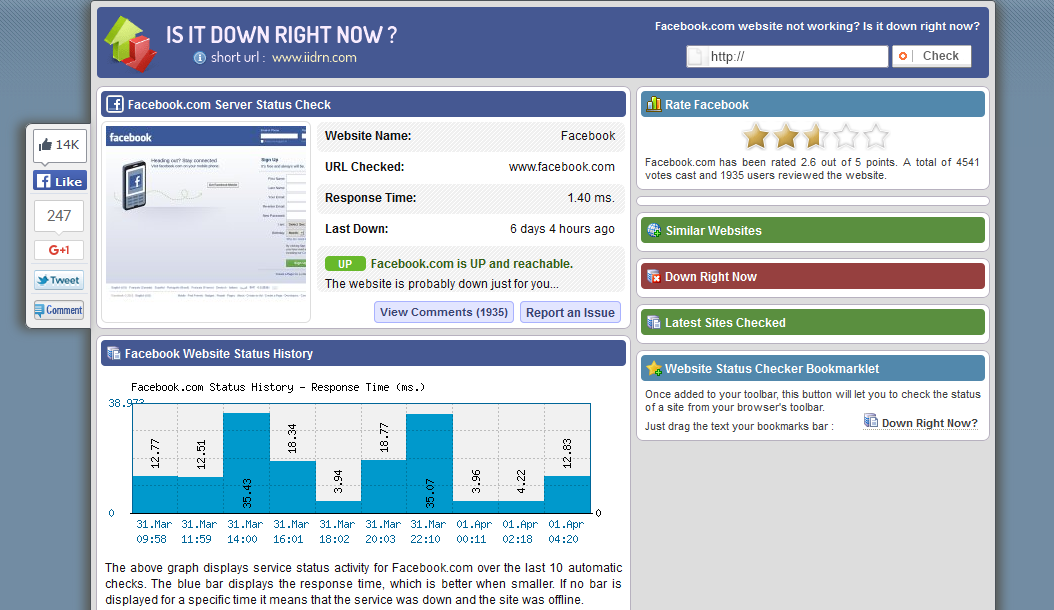The height and width of the screenshot is (610, 1054).
Task: Rate Facebook with the second star
Action: [786, 137]
